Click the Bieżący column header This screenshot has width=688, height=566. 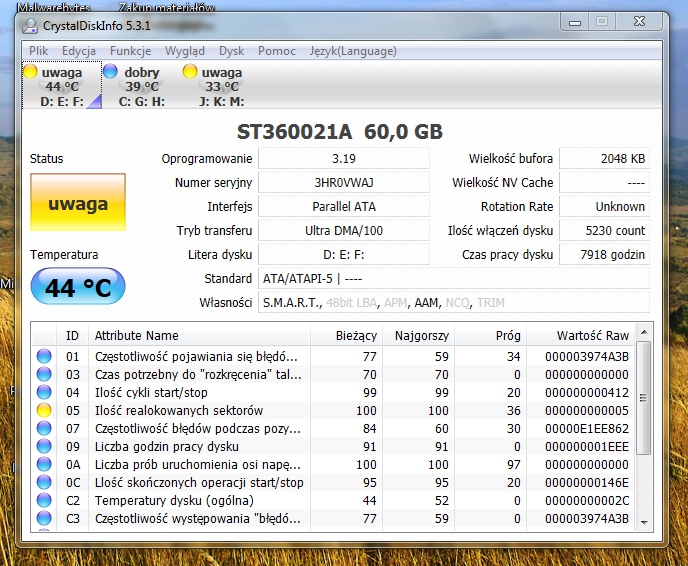[x=347, y=336]
